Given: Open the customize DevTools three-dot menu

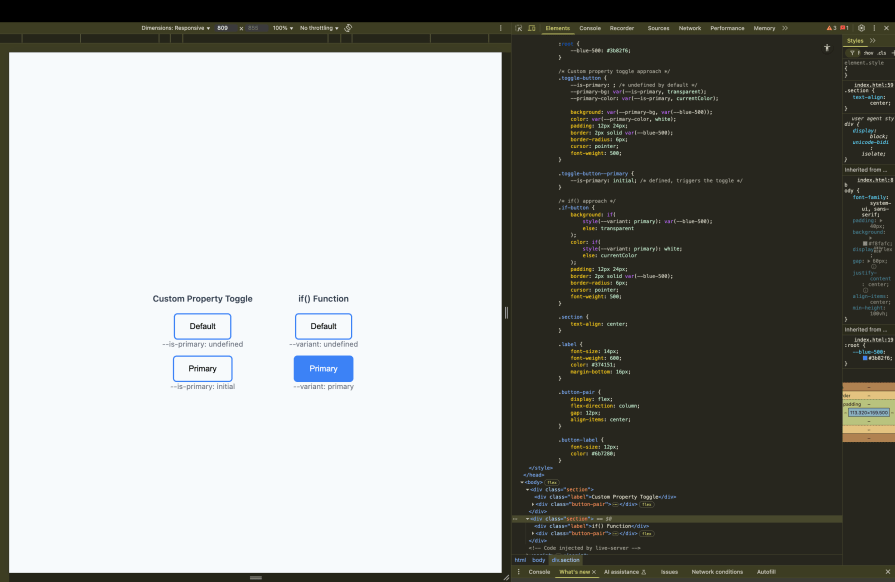Looking at the screenshot, I should coord(873,28).
